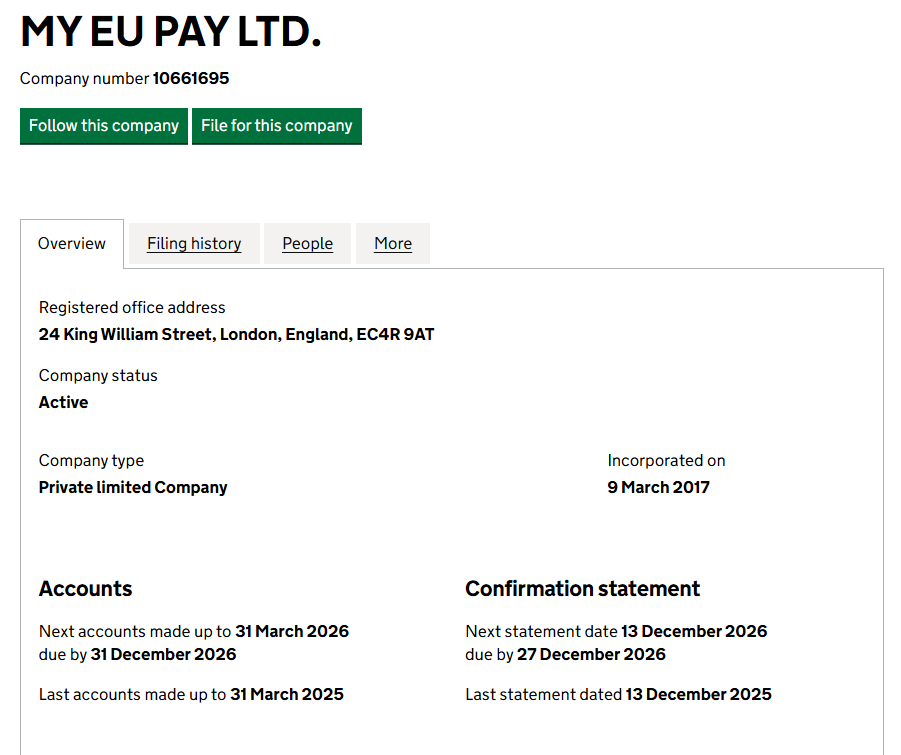
Task: Switch to the Overview tab
Action: coord(72,244)
